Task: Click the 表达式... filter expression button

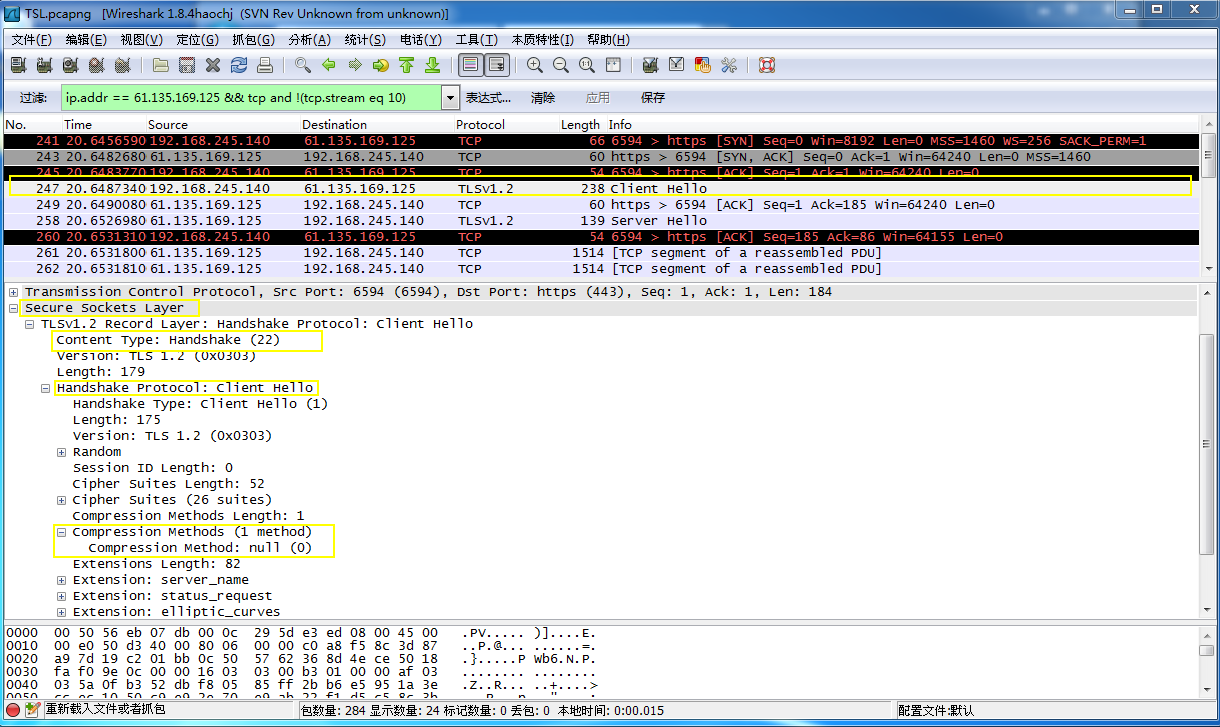Action: (488, 98)
